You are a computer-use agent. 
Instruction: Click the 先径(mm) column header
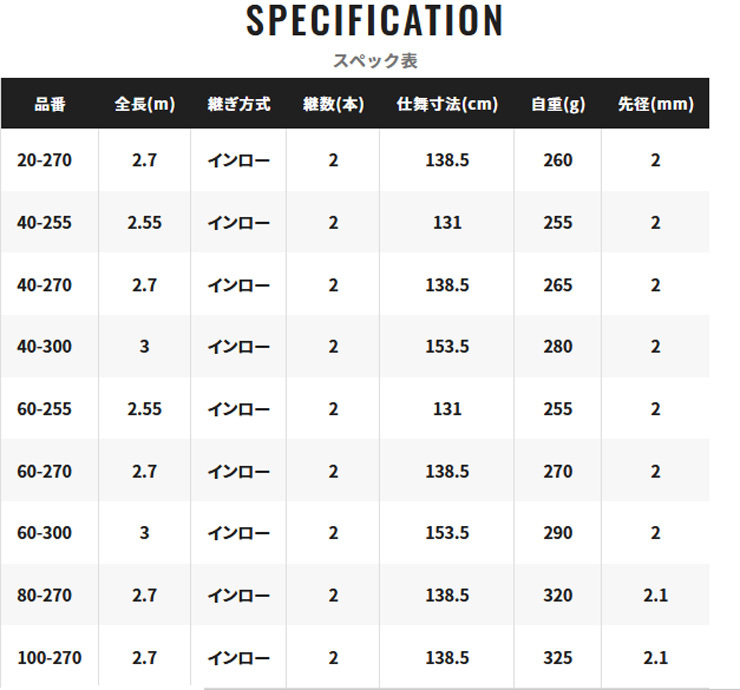[x=655, y=104]
